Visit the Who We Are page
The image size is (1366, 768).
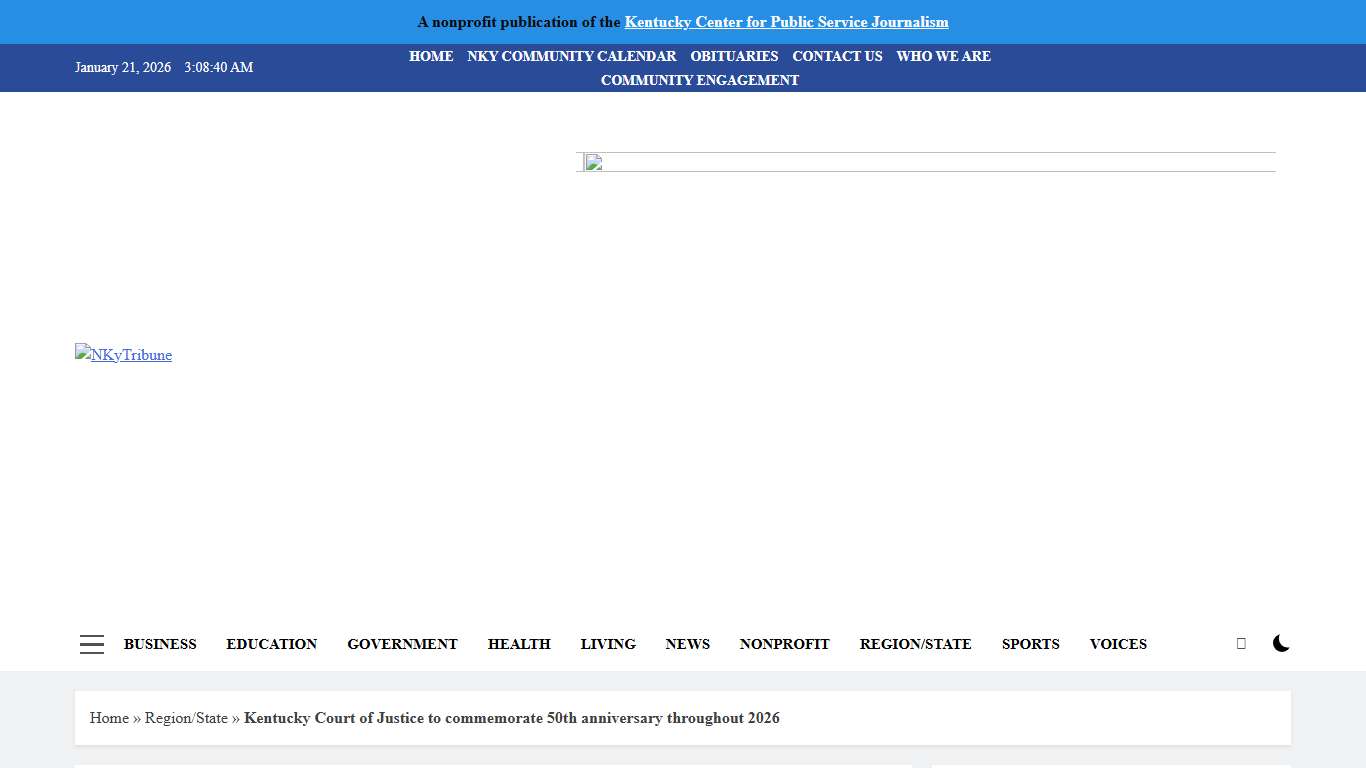tap(943, 56)
